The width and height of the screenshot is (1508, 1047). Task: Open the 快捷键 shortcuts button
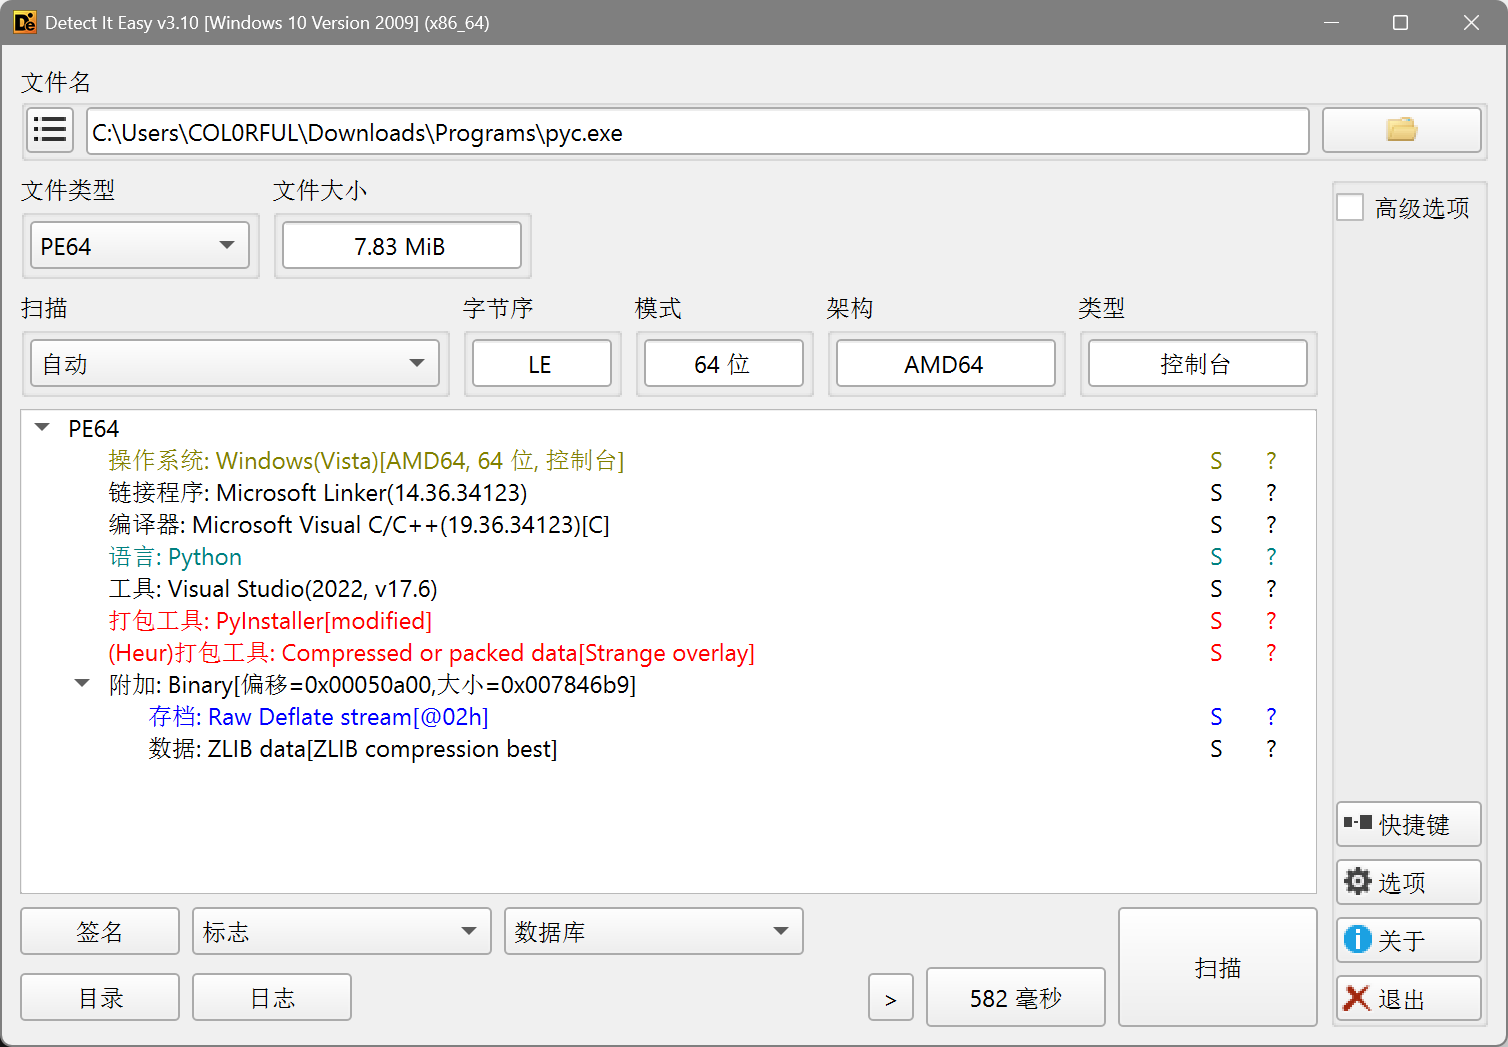click(1408, 824)
